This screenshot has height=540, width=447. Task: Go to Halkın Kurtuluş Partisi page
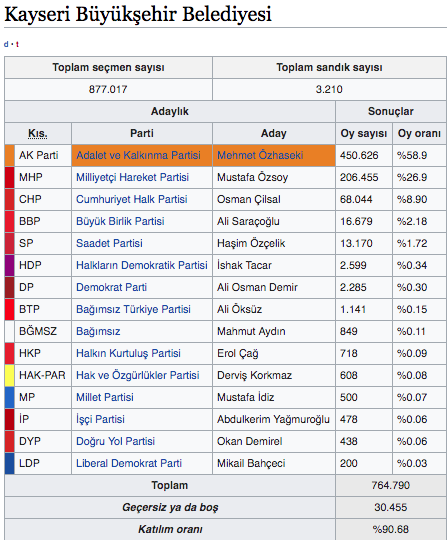(128, 353)
